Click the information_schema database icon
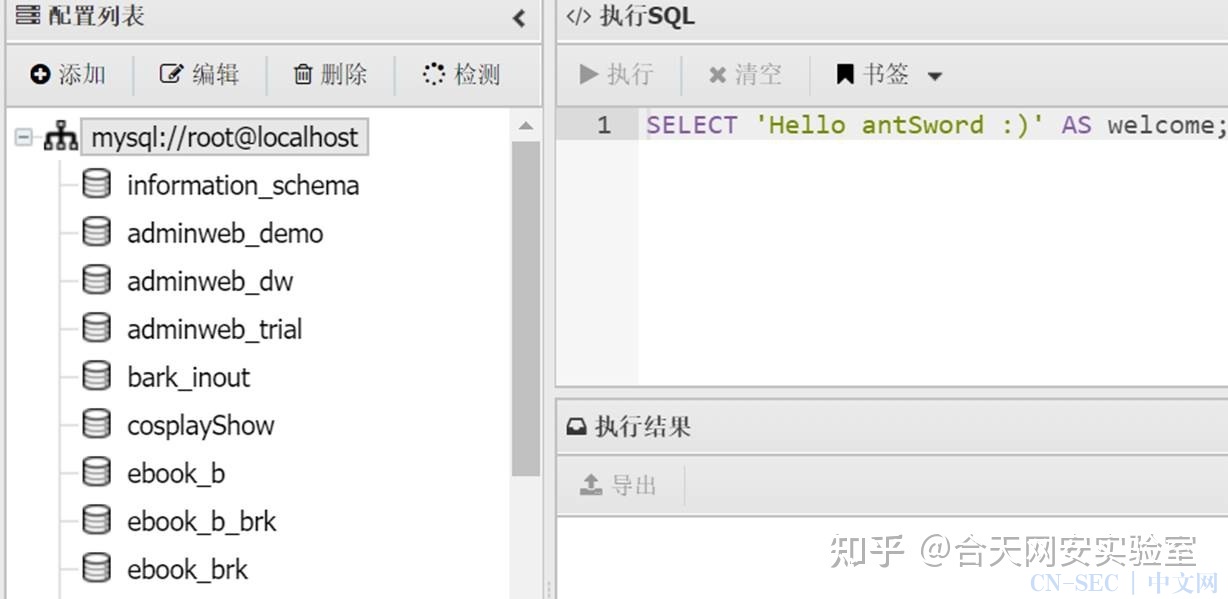This screenshot has height=599, width=1228. click(x=96, y=185)
